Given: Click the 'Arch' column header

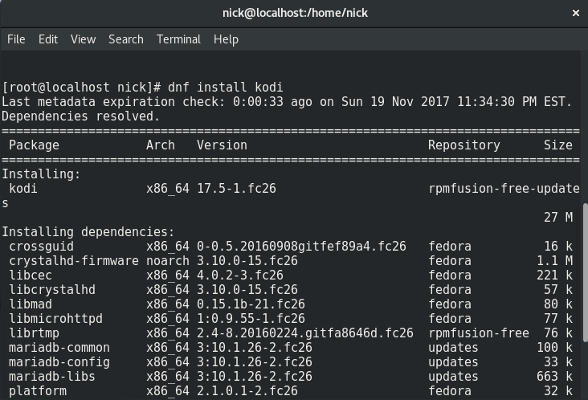Looking at the screenshot, I should tap(160, 145).
